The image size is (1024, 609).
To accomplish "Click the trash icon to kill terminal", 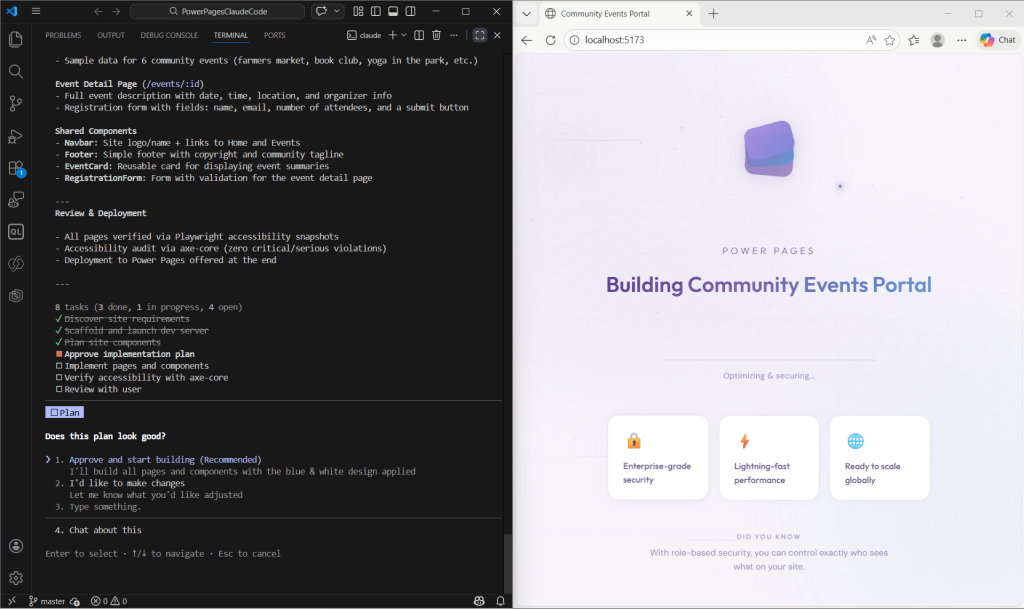I will tap(436, 35).
